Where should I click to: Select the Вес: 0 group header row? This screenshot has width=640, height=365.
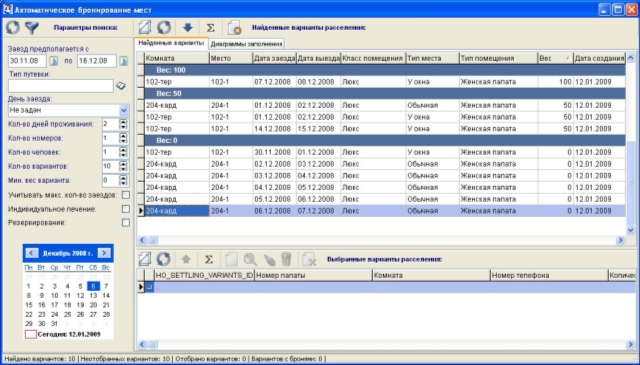coord(385,140)
